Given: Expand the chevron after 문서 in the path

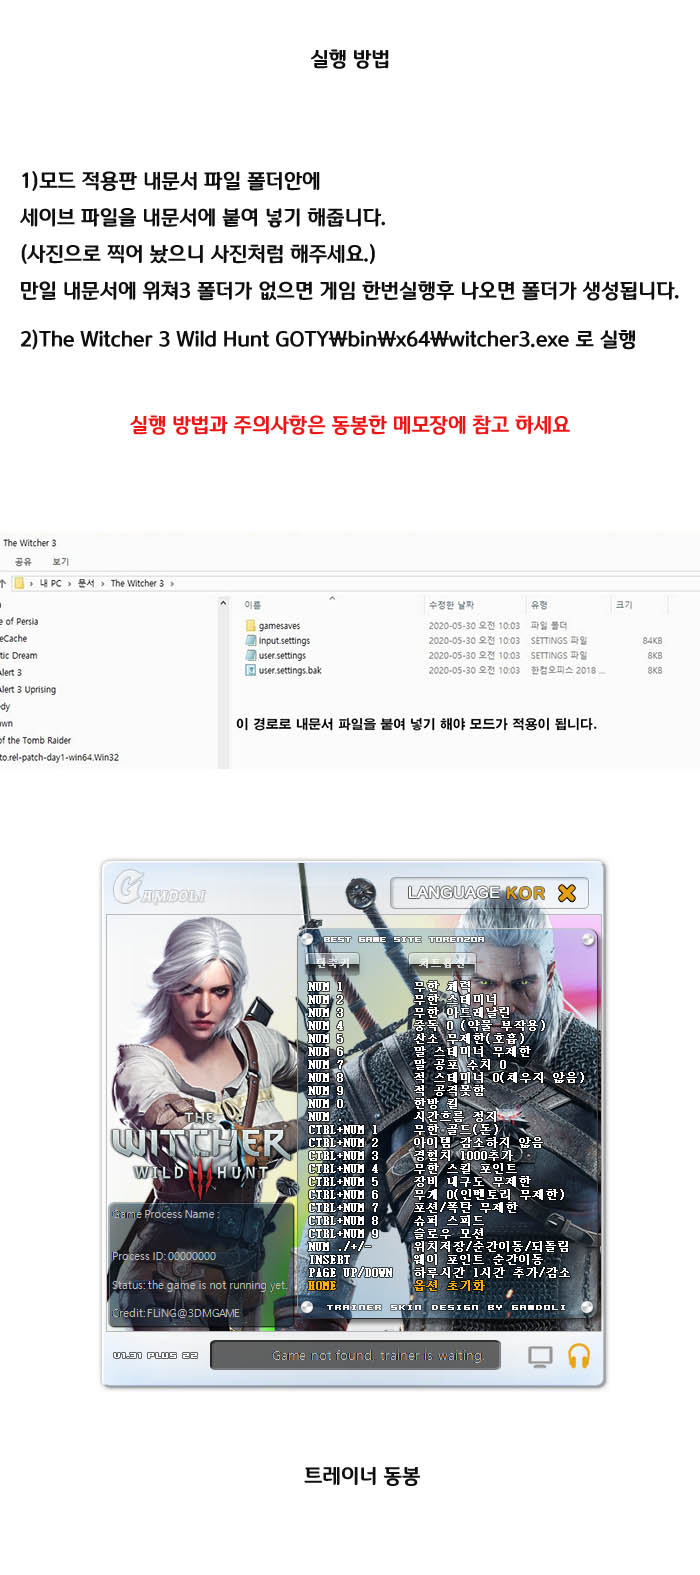Looking at the screenshot, I should (x=103, y=583).
